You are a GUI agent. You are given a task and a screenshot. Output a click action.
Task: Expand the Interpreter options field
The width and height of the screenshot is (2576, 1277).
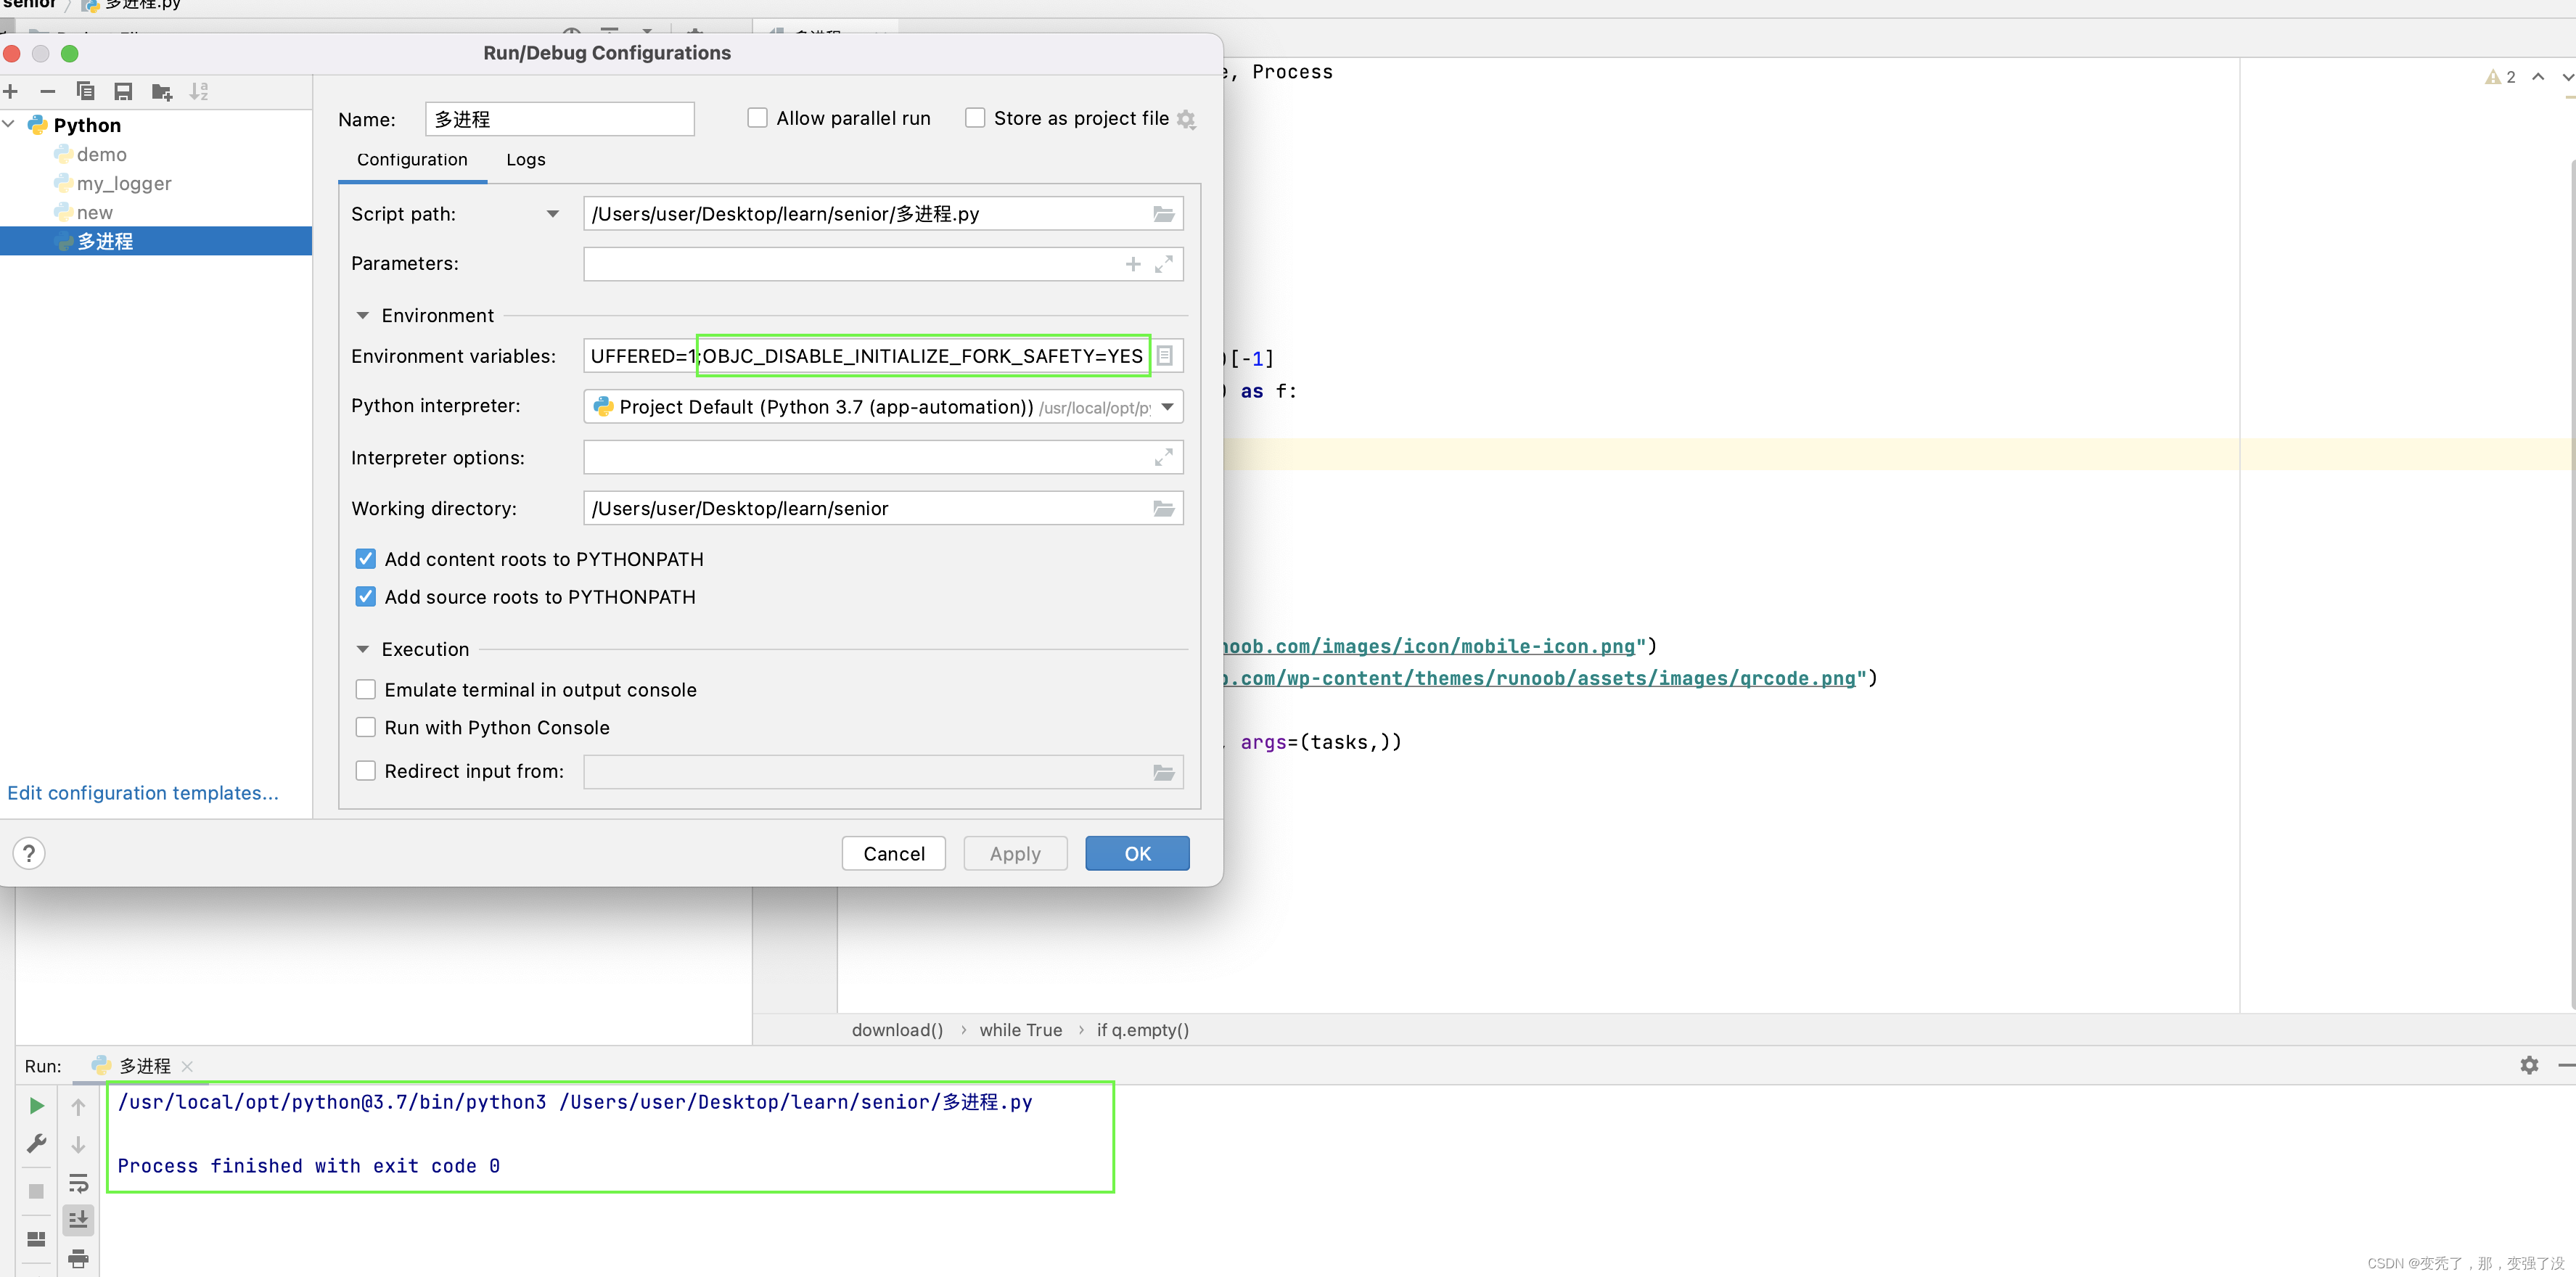tap(1164, 458)
